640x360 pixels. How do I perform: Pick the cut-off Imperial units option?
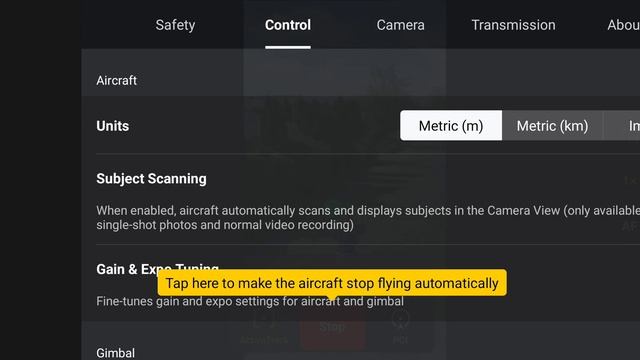(x=622, y=126)
